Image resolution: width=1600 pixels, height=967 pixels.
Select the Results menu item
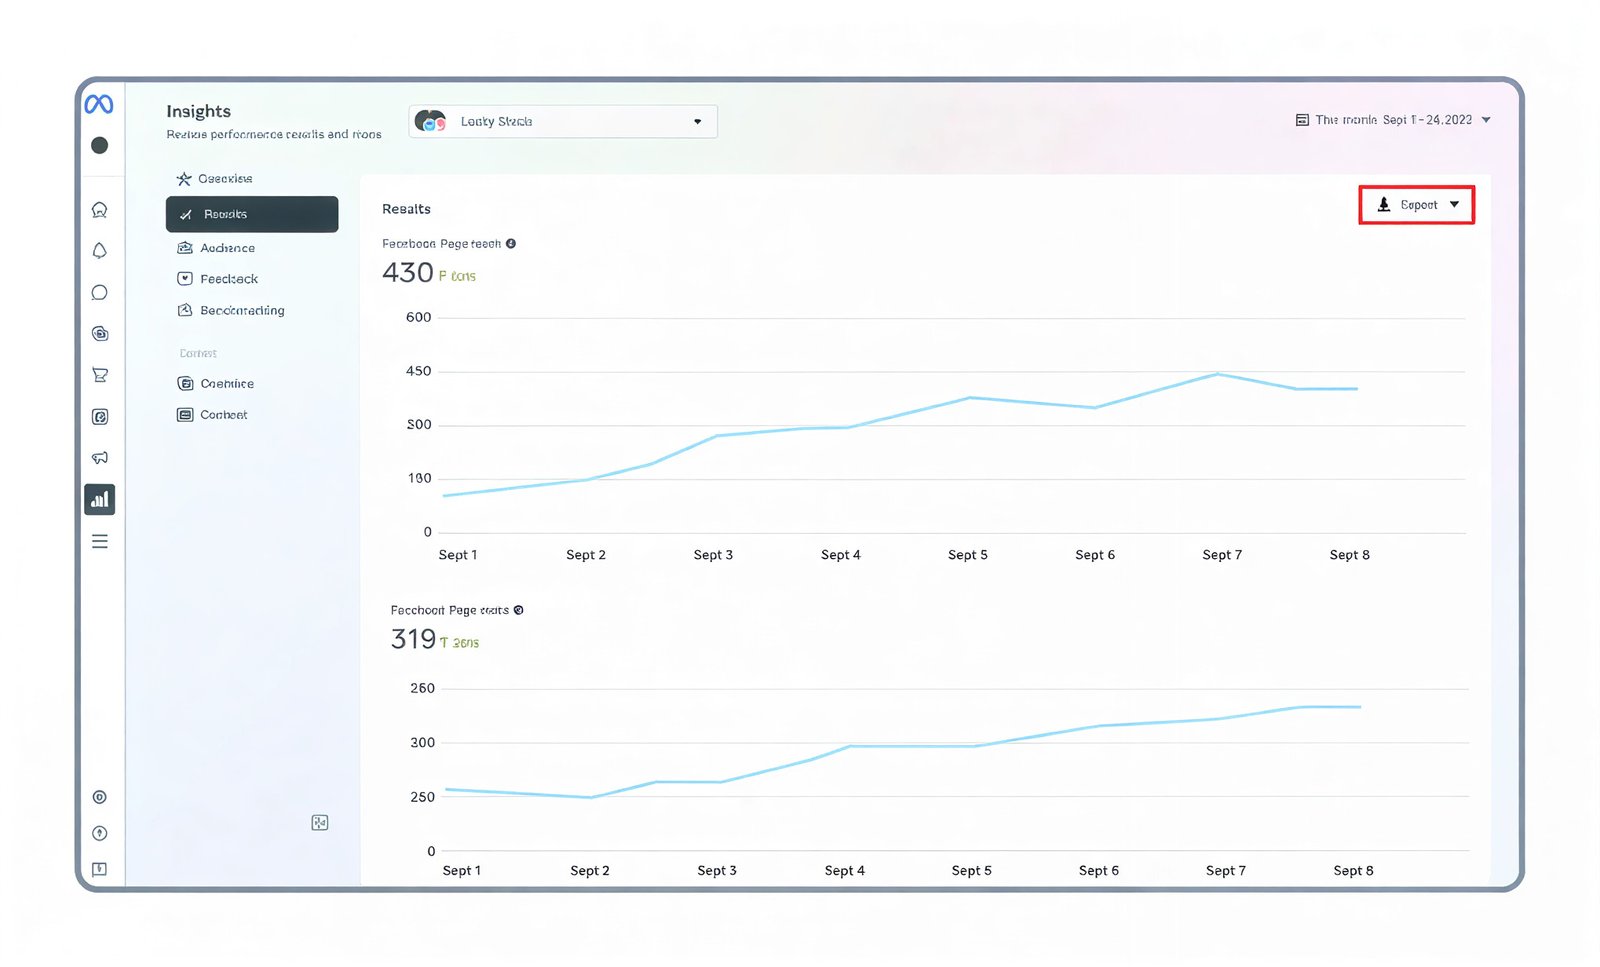click(252, 214)
